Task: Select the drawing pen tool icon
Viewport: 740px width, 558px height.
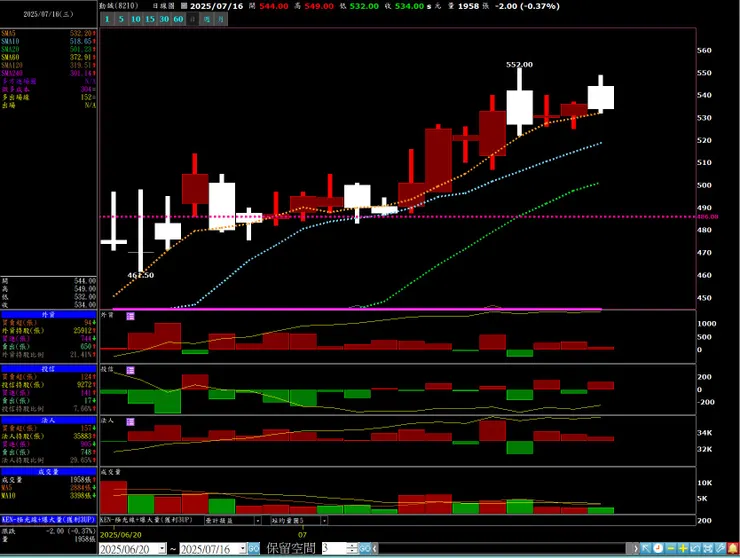Action: click(x=720, y=548)
